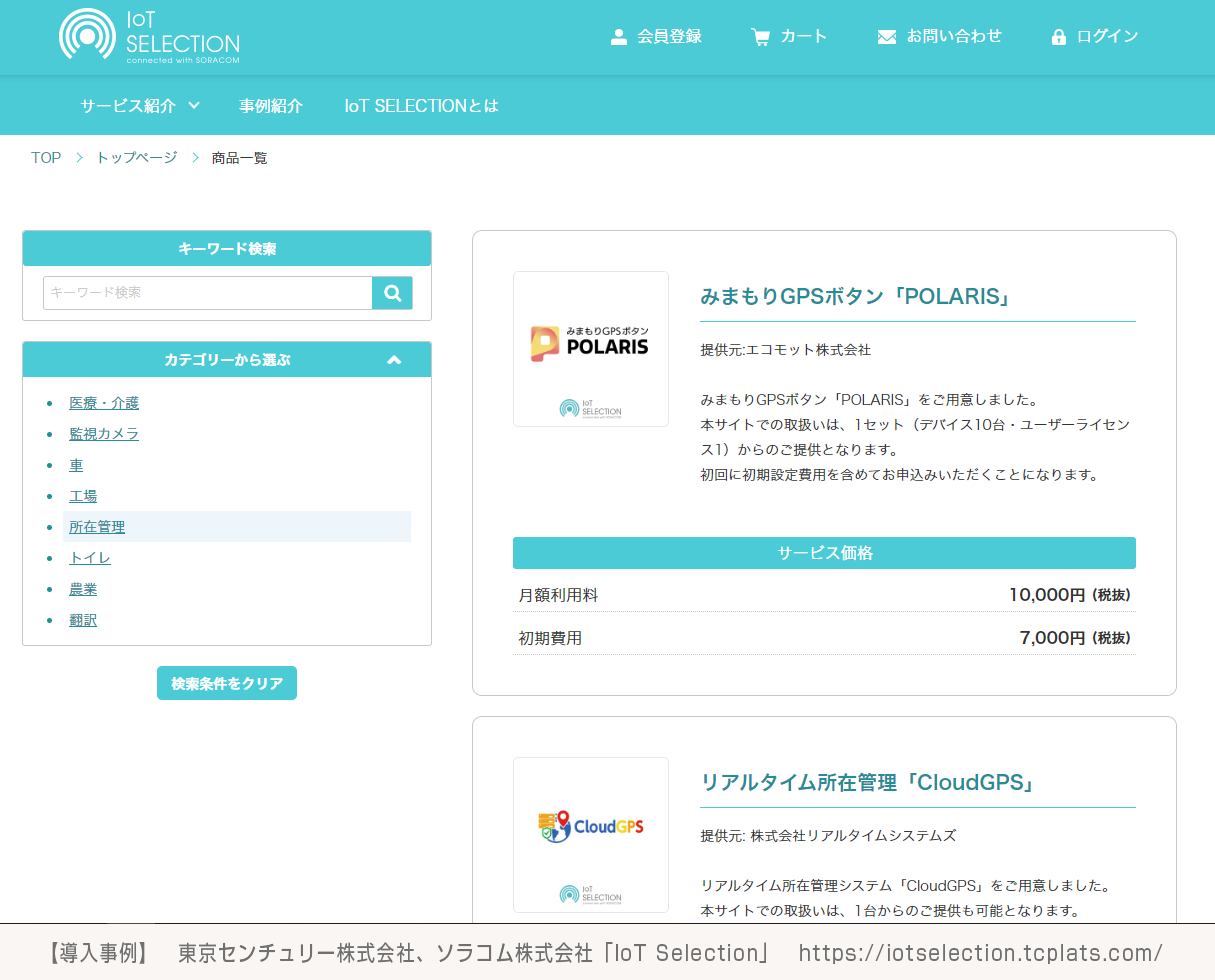Image resolution: width=1215 pixels, height=980 pixels.
Task: Click 提供元:エコモット株式会社 text
Action: (x=785, y=350)
